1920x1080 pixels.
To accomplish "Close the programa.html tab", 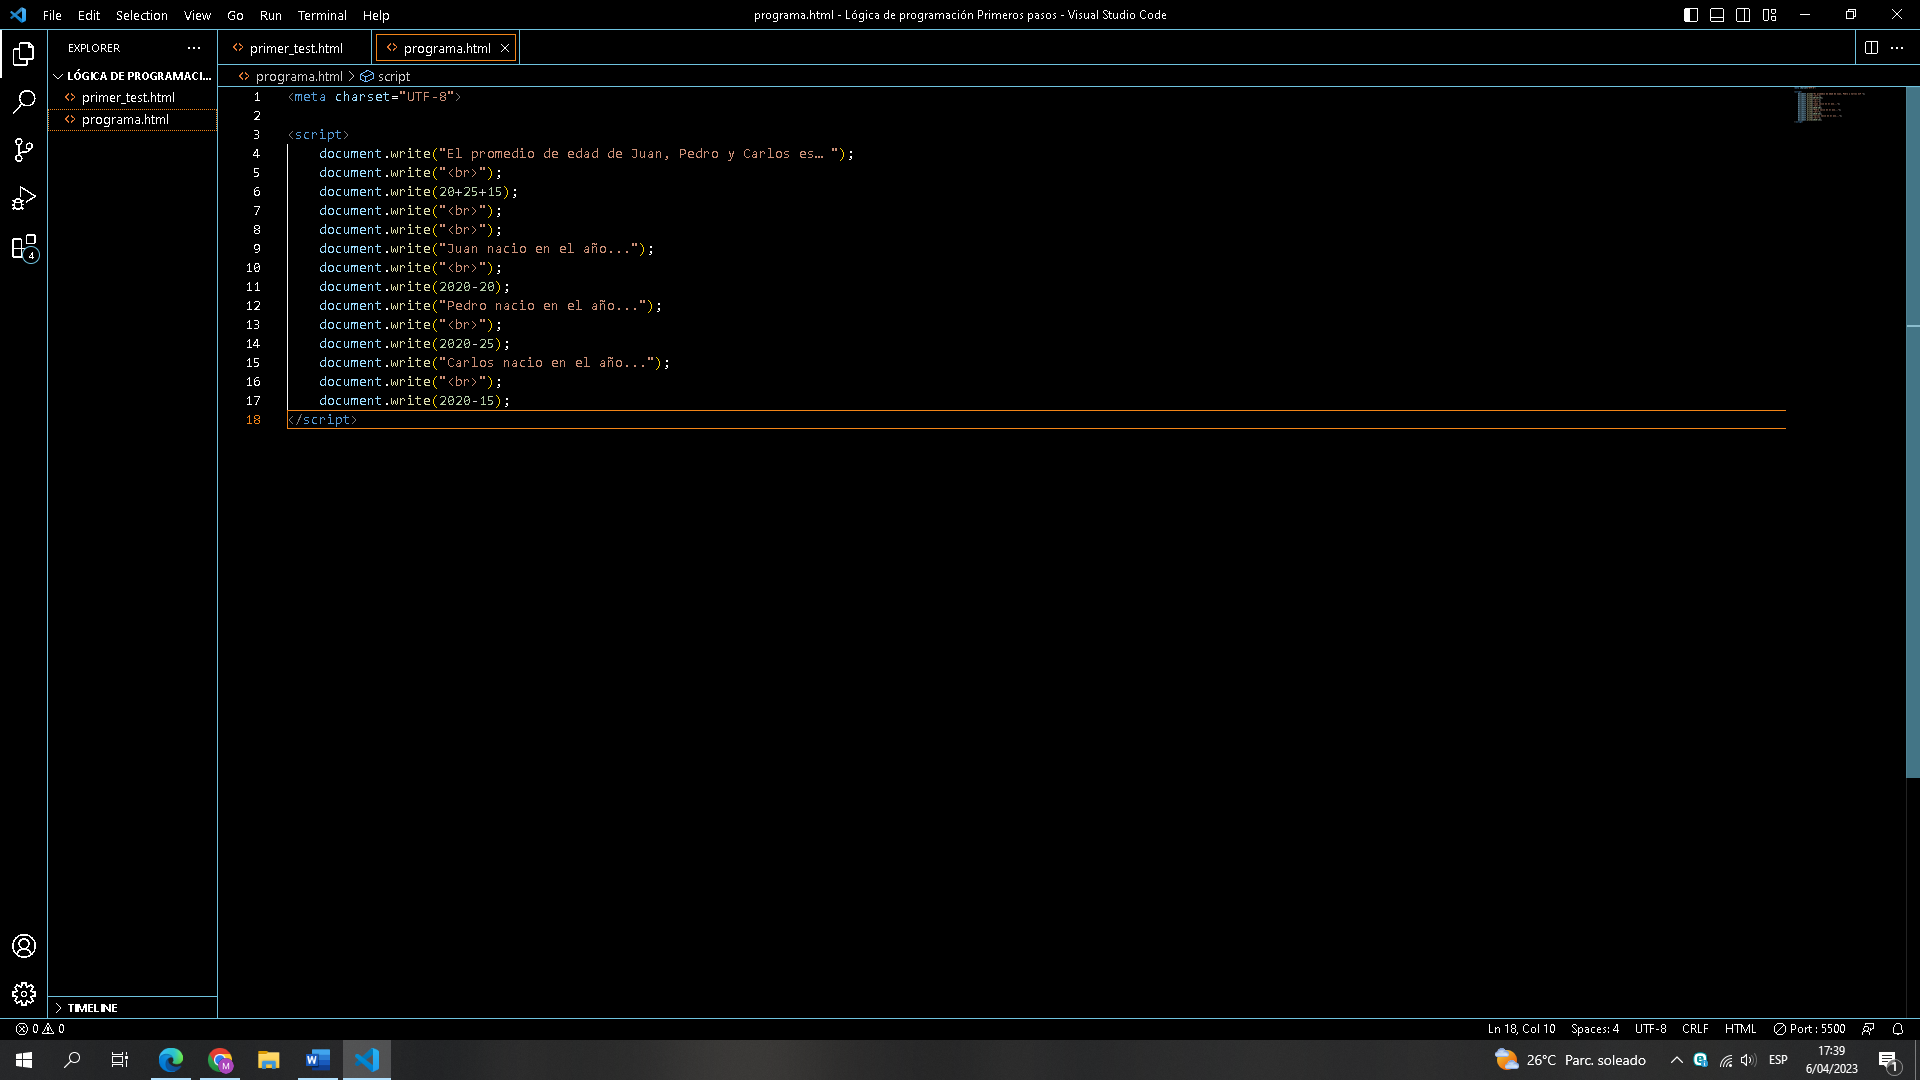I will (x=505, y=48).
